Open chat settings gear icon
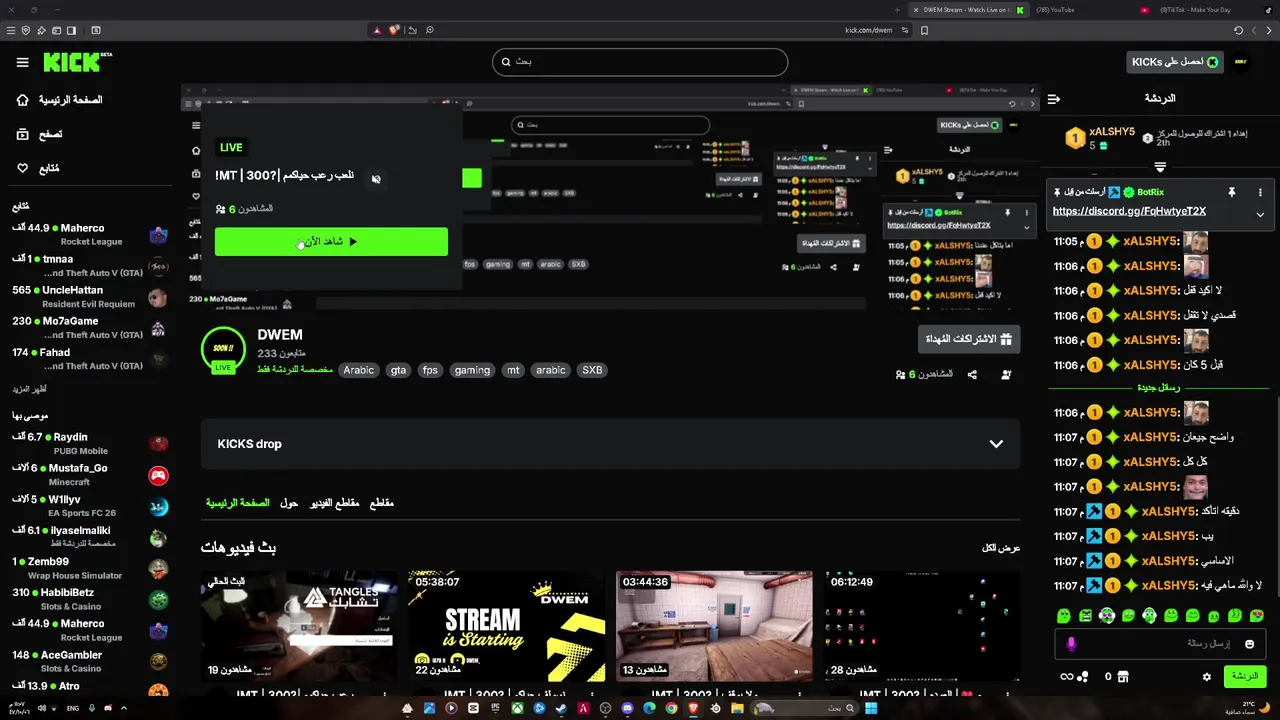Screen dimensions: 1280x720 click(x=1207, y=677)
